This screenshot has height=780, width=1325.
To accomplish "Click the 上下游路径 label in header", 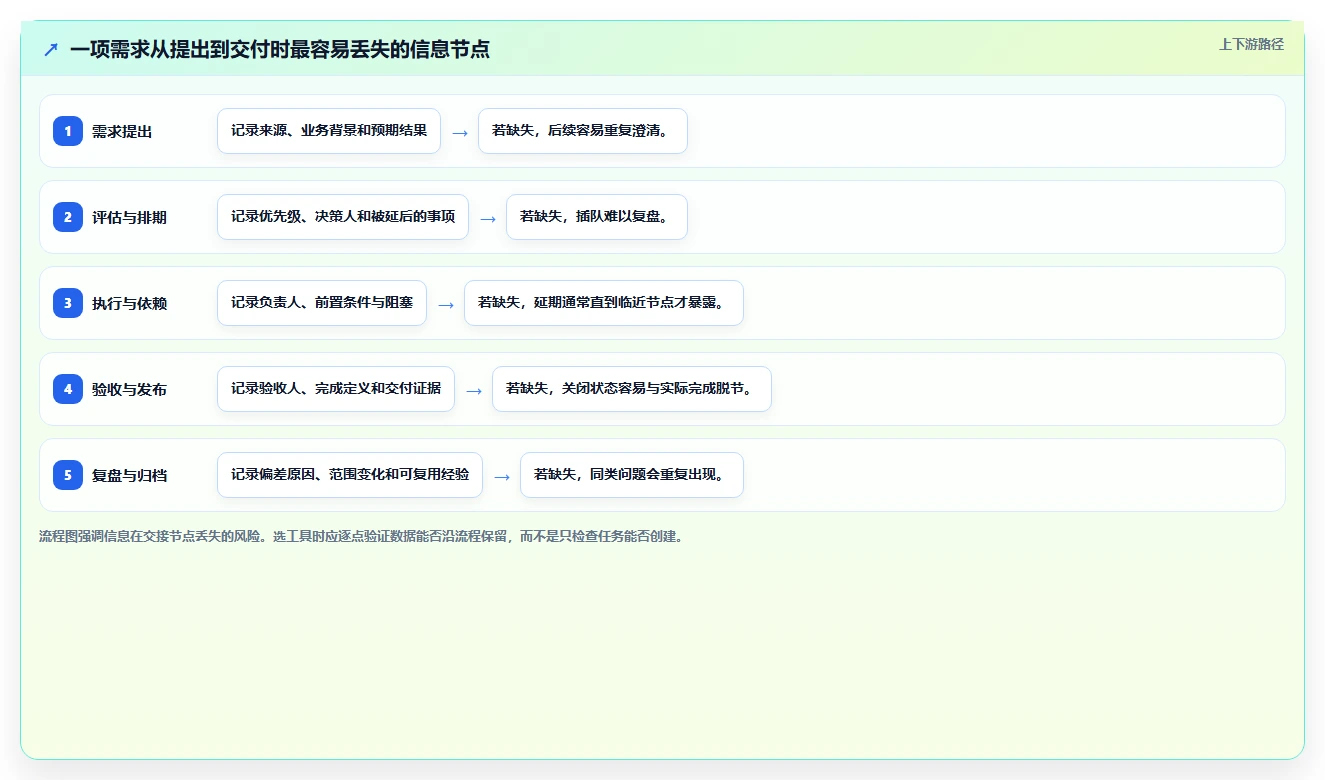I will point(1251,44).
